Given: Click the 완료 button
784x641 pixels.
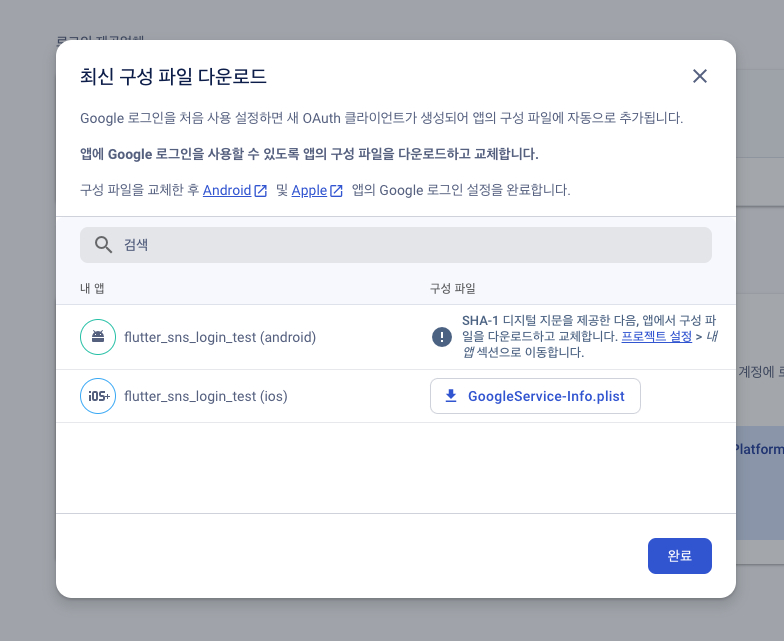Looking at the screenshot, I should pyautogui.click(x=680, y=556).
